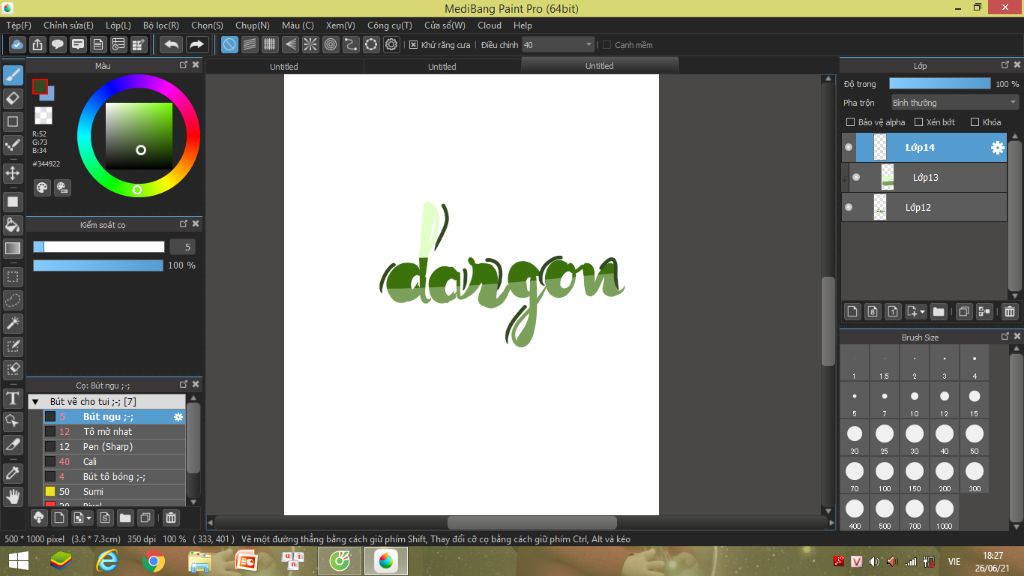Select the Lớp13 layer thumbnail
This screenshot has height=576, width=1024.
(x=888, y=178)
